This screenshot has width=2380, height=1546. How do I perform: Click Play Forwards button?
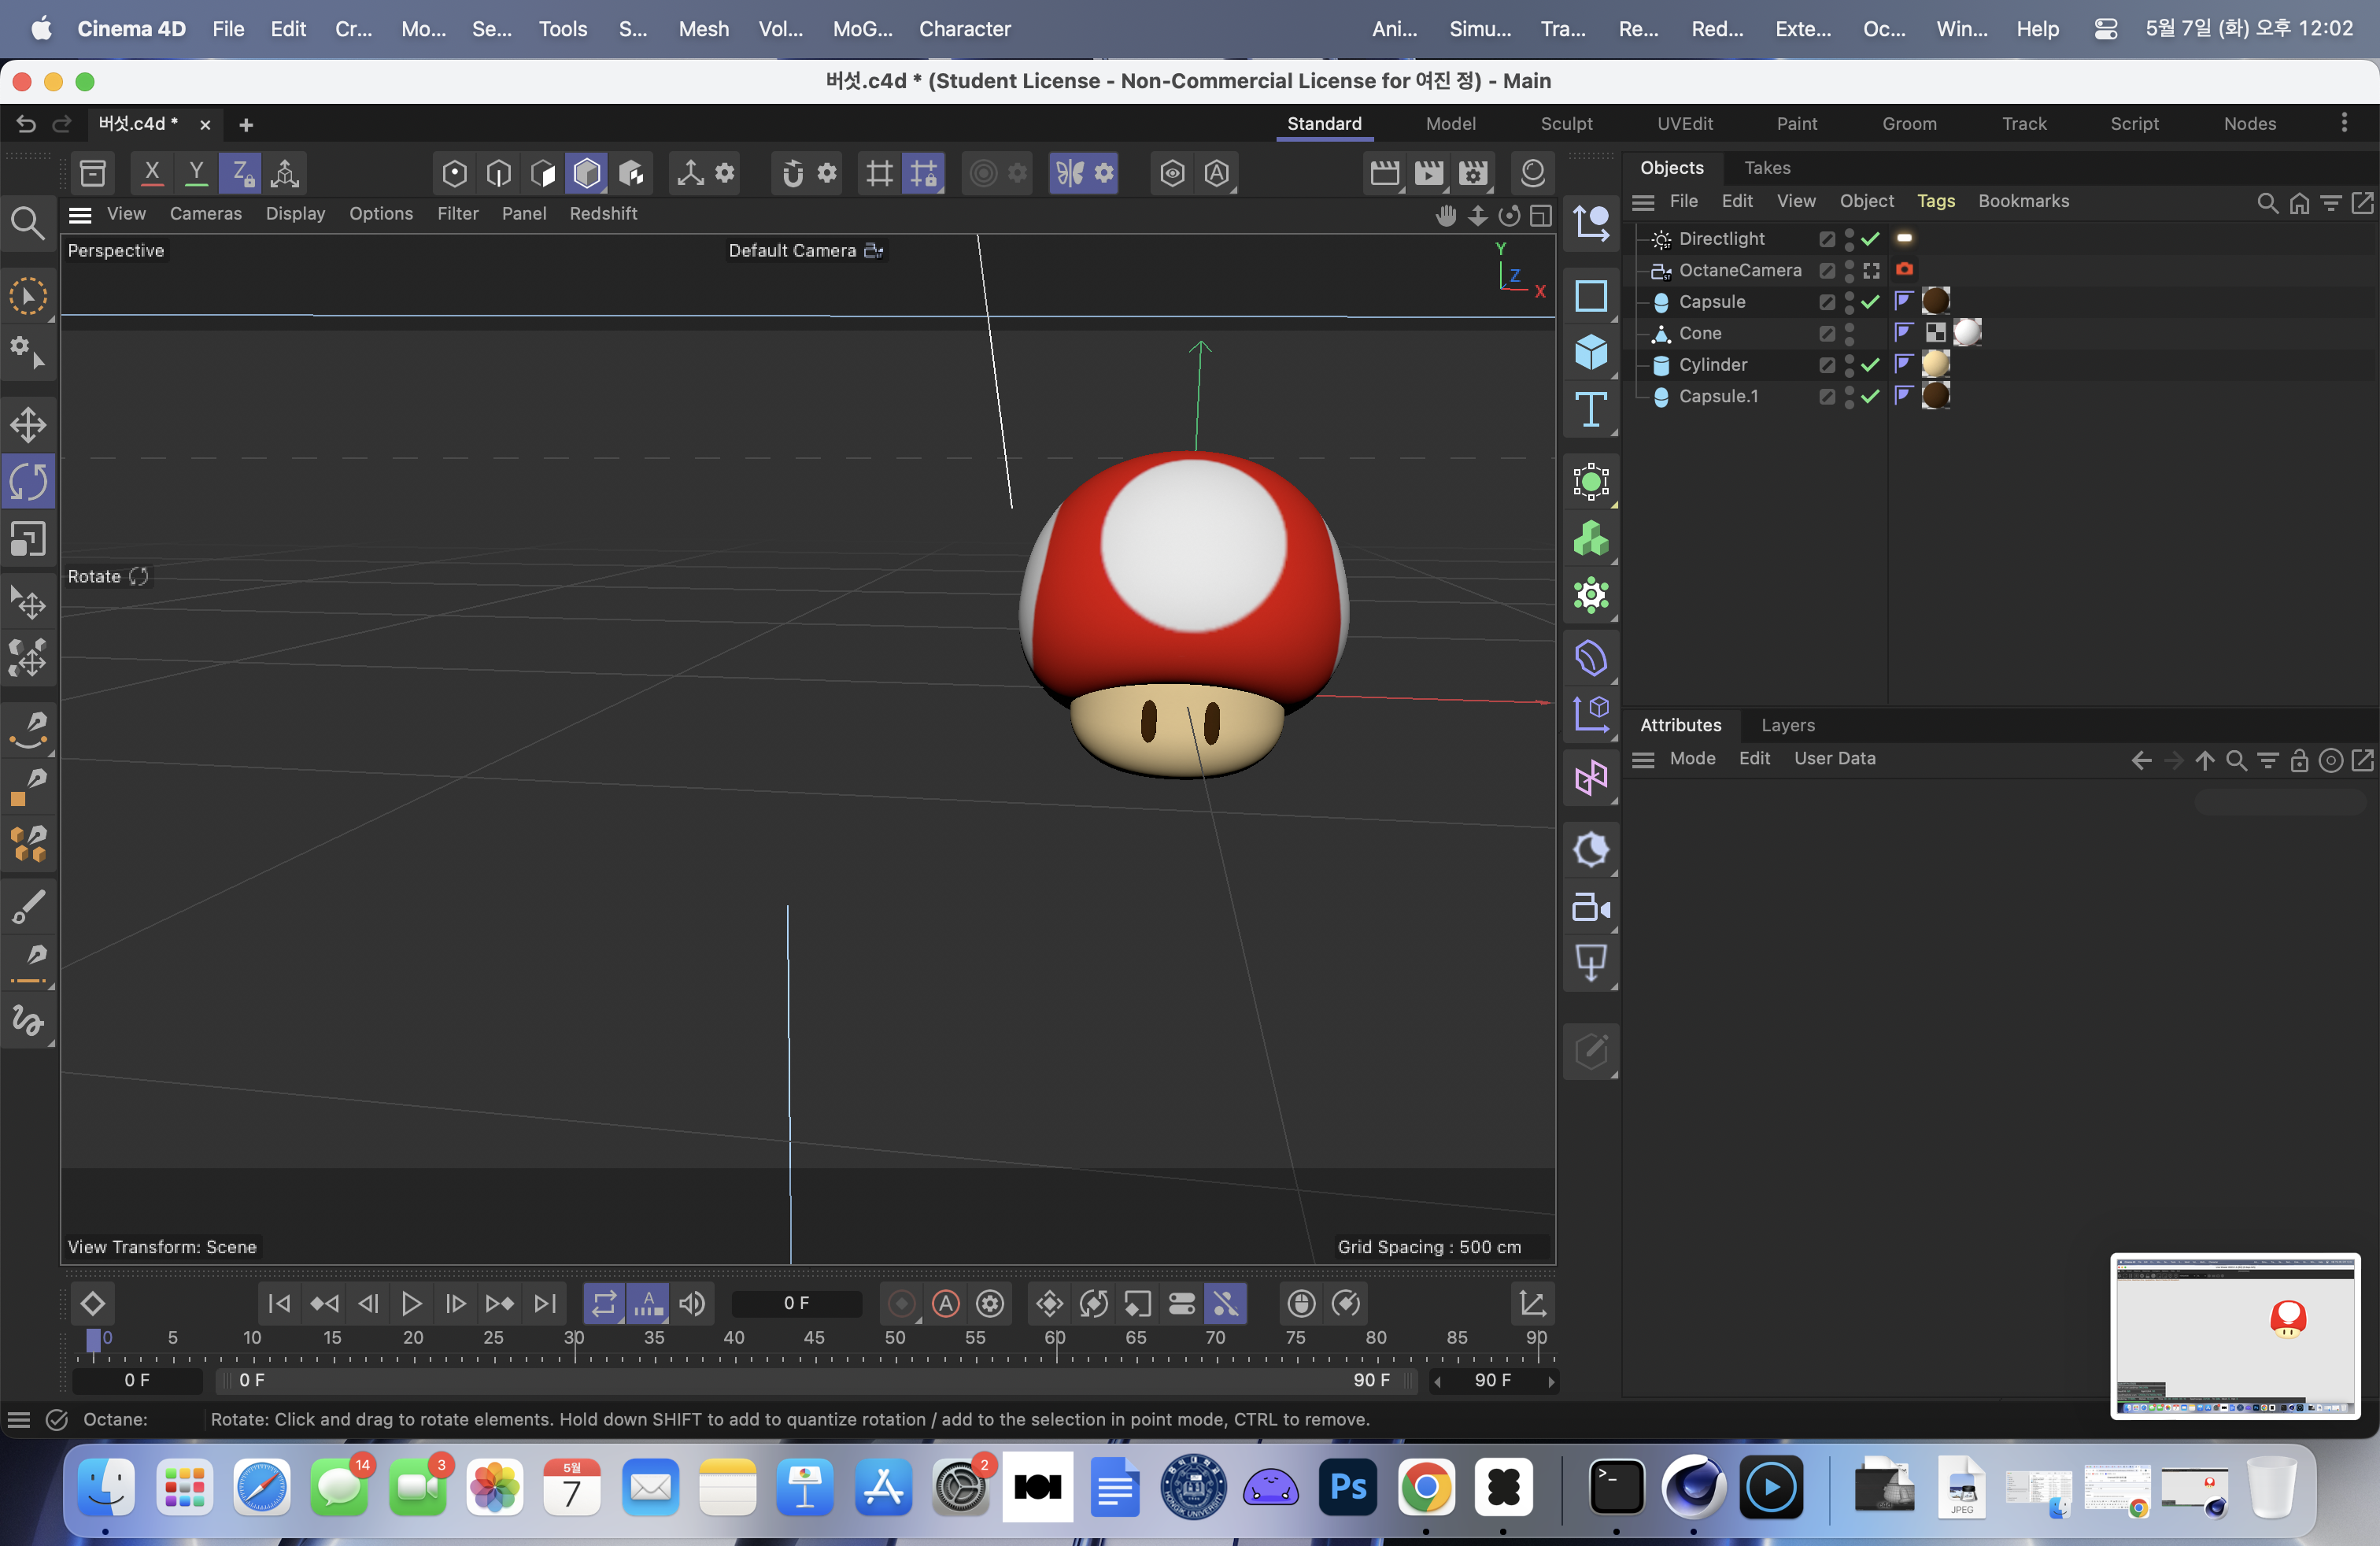[x=411, y=1303]
